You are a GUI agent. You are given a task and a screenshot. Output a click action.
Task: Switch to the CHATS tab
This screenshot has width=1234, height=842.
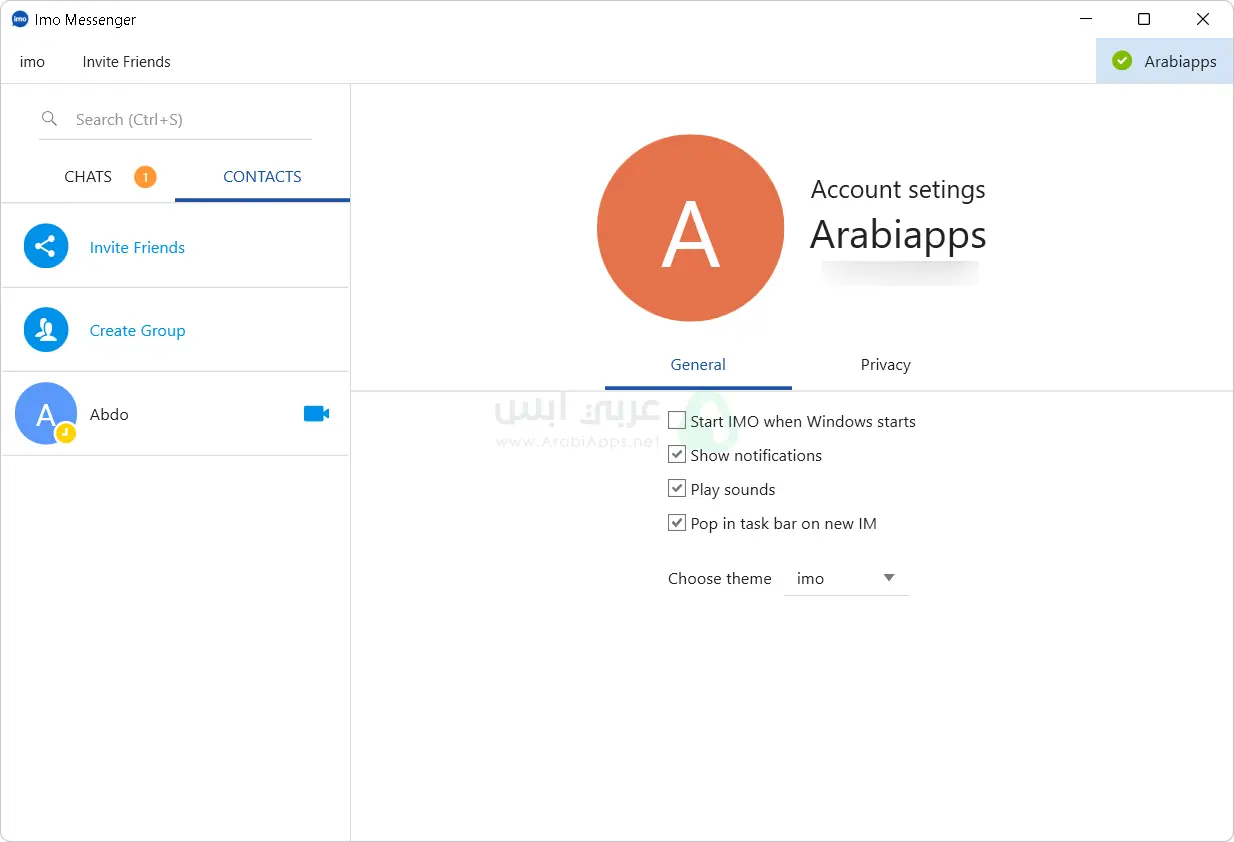(x=88, y=177)
